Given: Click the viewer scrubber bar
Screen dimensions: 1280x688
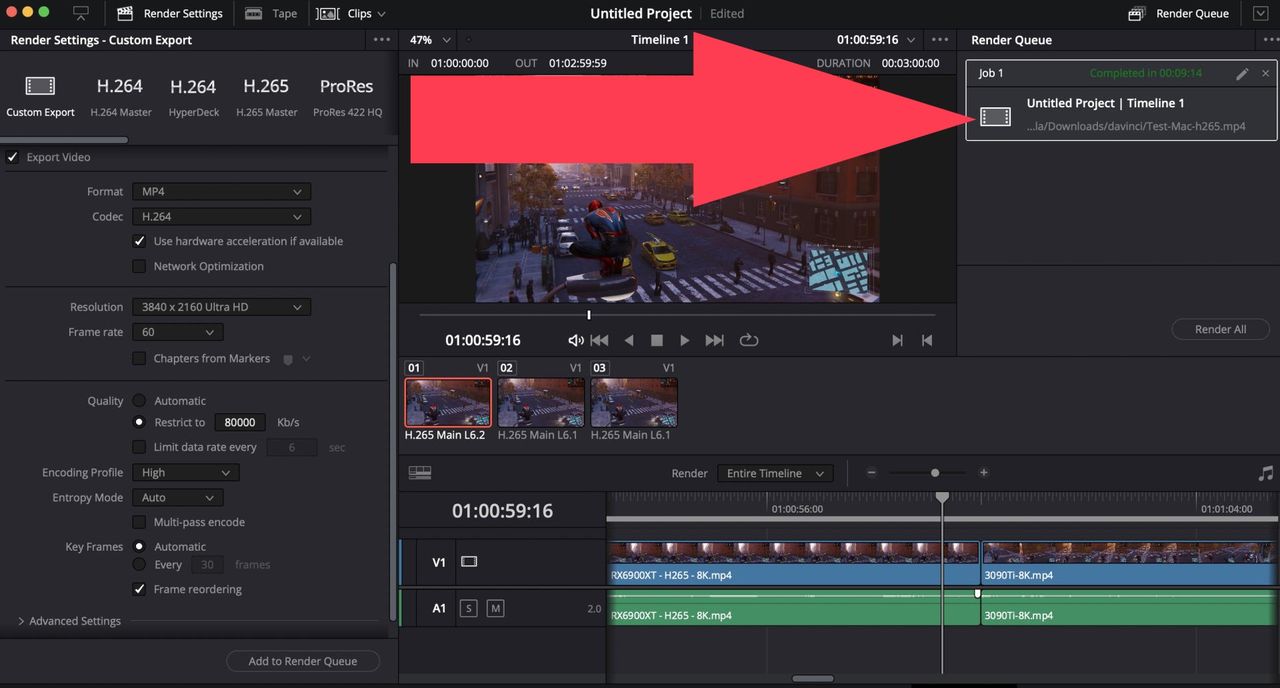Looking at the screenshot, I should click(x=677, y=315).
